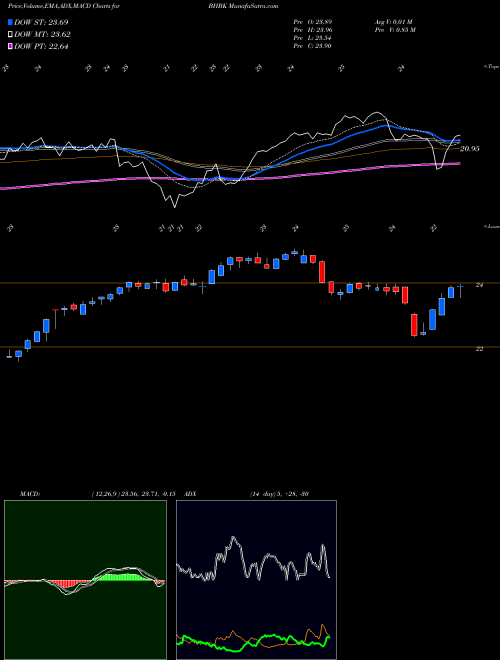Click the 'Pre C: 23.90' close value
Screen dimensions: 500x660
[313, 46]
